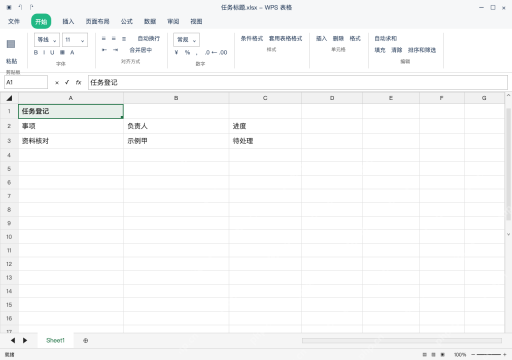512x360 pixels.
Task: Click the Paste (粘贴) clipboard icon
Action: (x=11, y=44)
